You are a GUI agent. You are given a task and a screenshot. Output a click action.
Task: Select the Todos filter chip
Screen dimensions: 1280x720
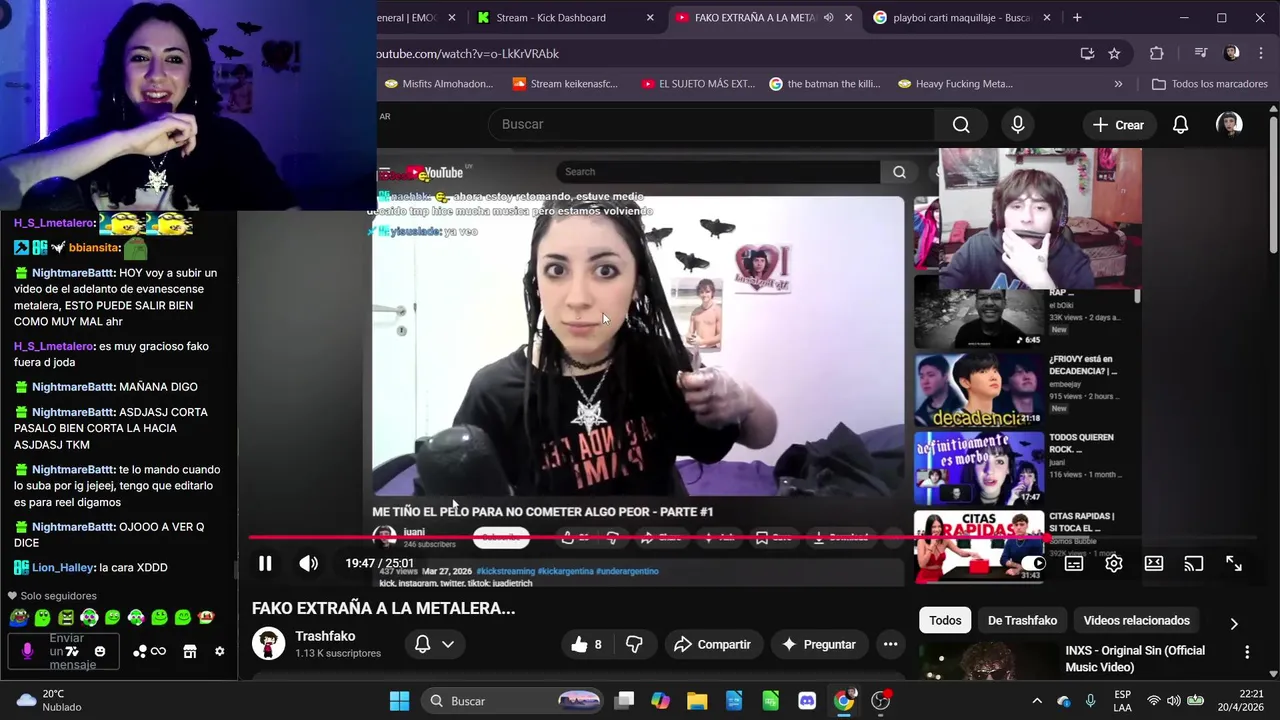pos(945,621)
